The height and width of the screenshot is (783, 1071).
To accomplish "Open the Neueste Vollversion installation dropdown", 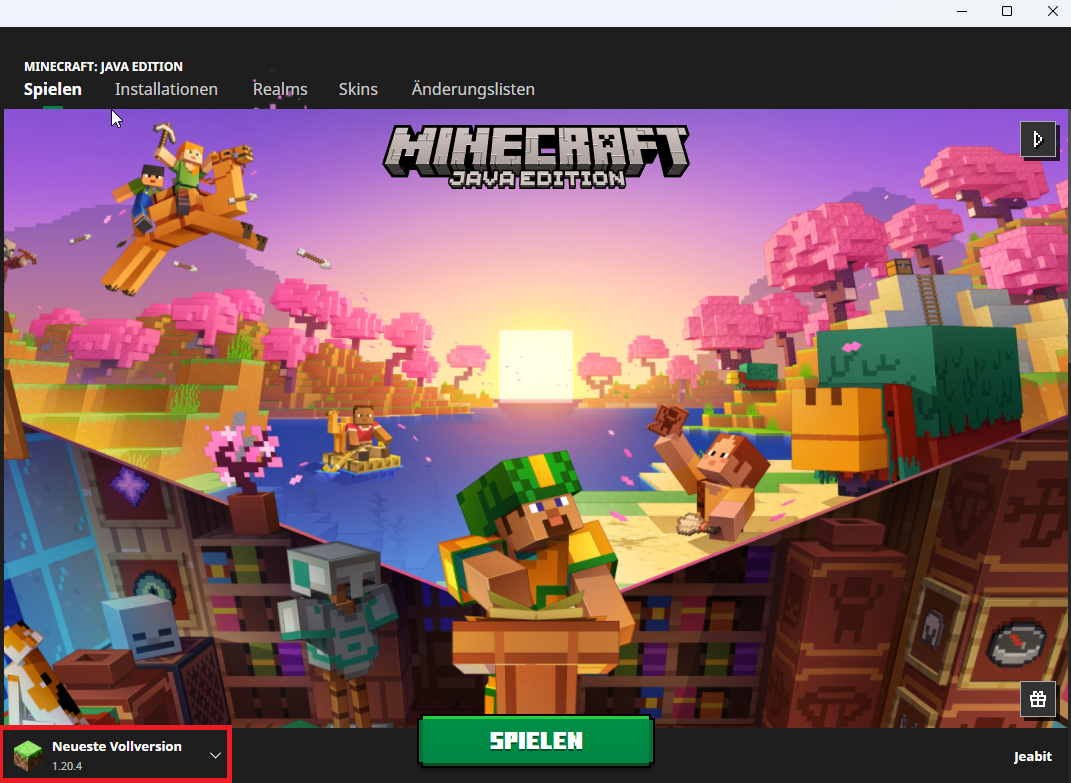I will coord(117,755).
